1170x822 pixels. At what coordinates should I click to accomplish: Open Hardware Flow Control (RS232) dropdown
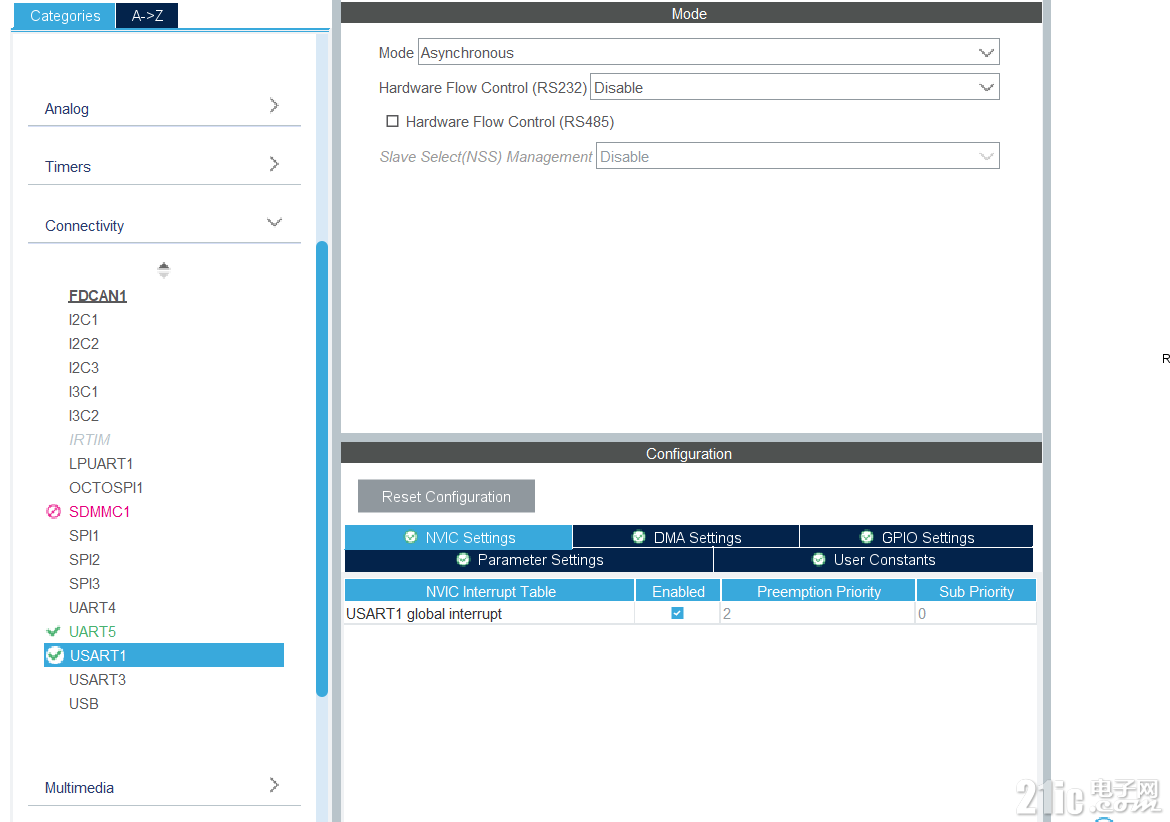click(x=795, y=87)
